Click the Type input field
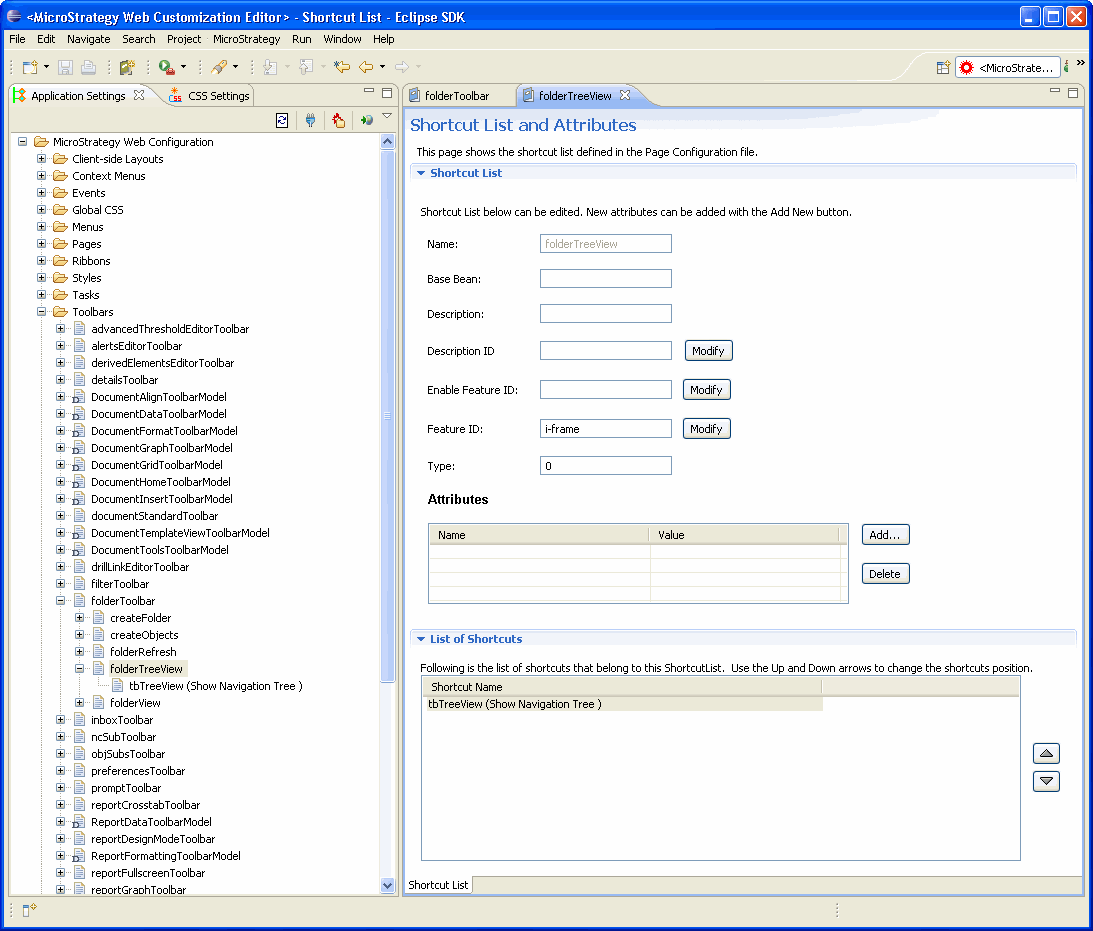The image size is (1093, 931). pyautogui.click(x=606, y=466)
